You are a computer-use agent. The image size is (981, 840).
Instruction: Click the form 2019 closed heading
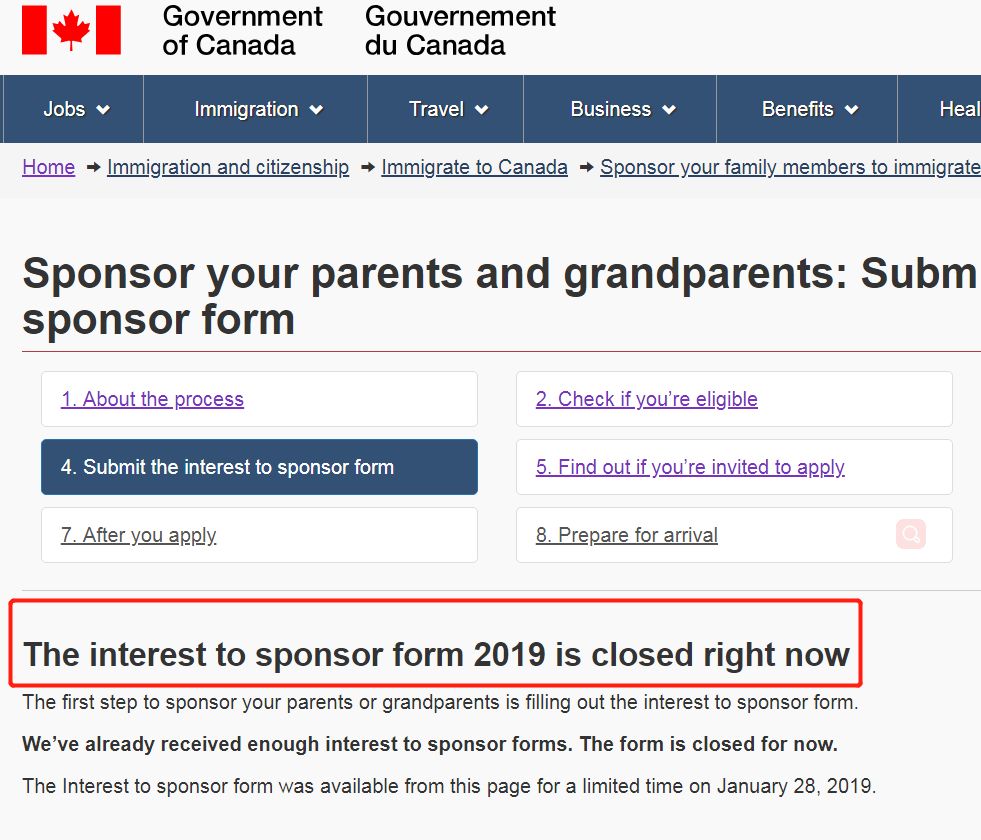[436, 655]
